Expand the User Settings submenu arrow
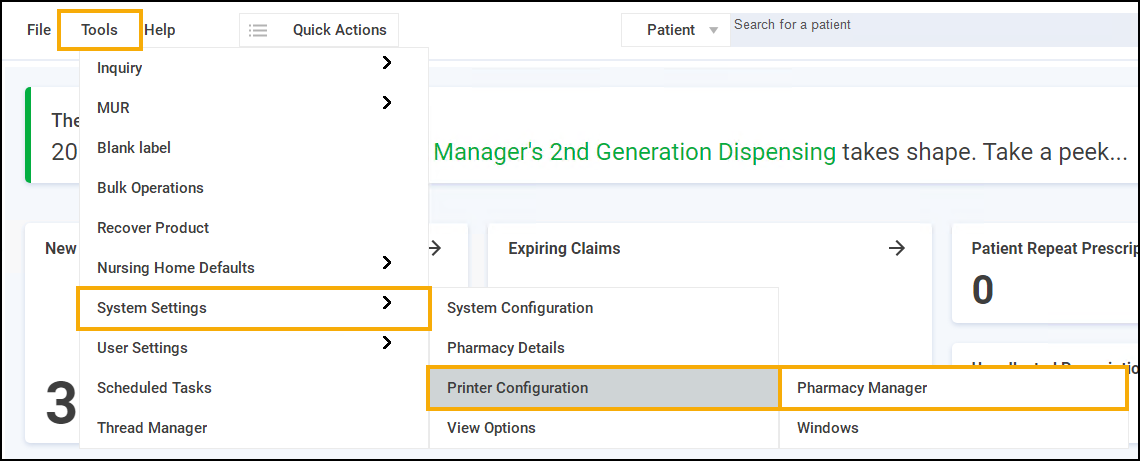Viewport: 1140px width, 461px height. [x=387, y=343]
